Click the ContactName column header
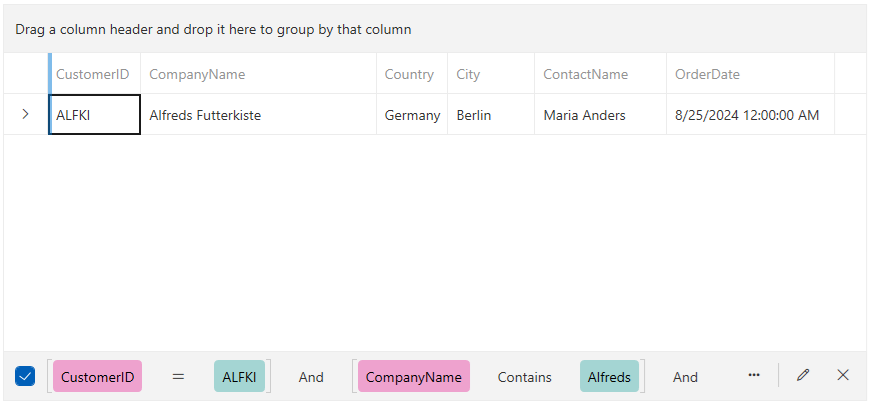The image size is (872, 403). click(586, 74)
